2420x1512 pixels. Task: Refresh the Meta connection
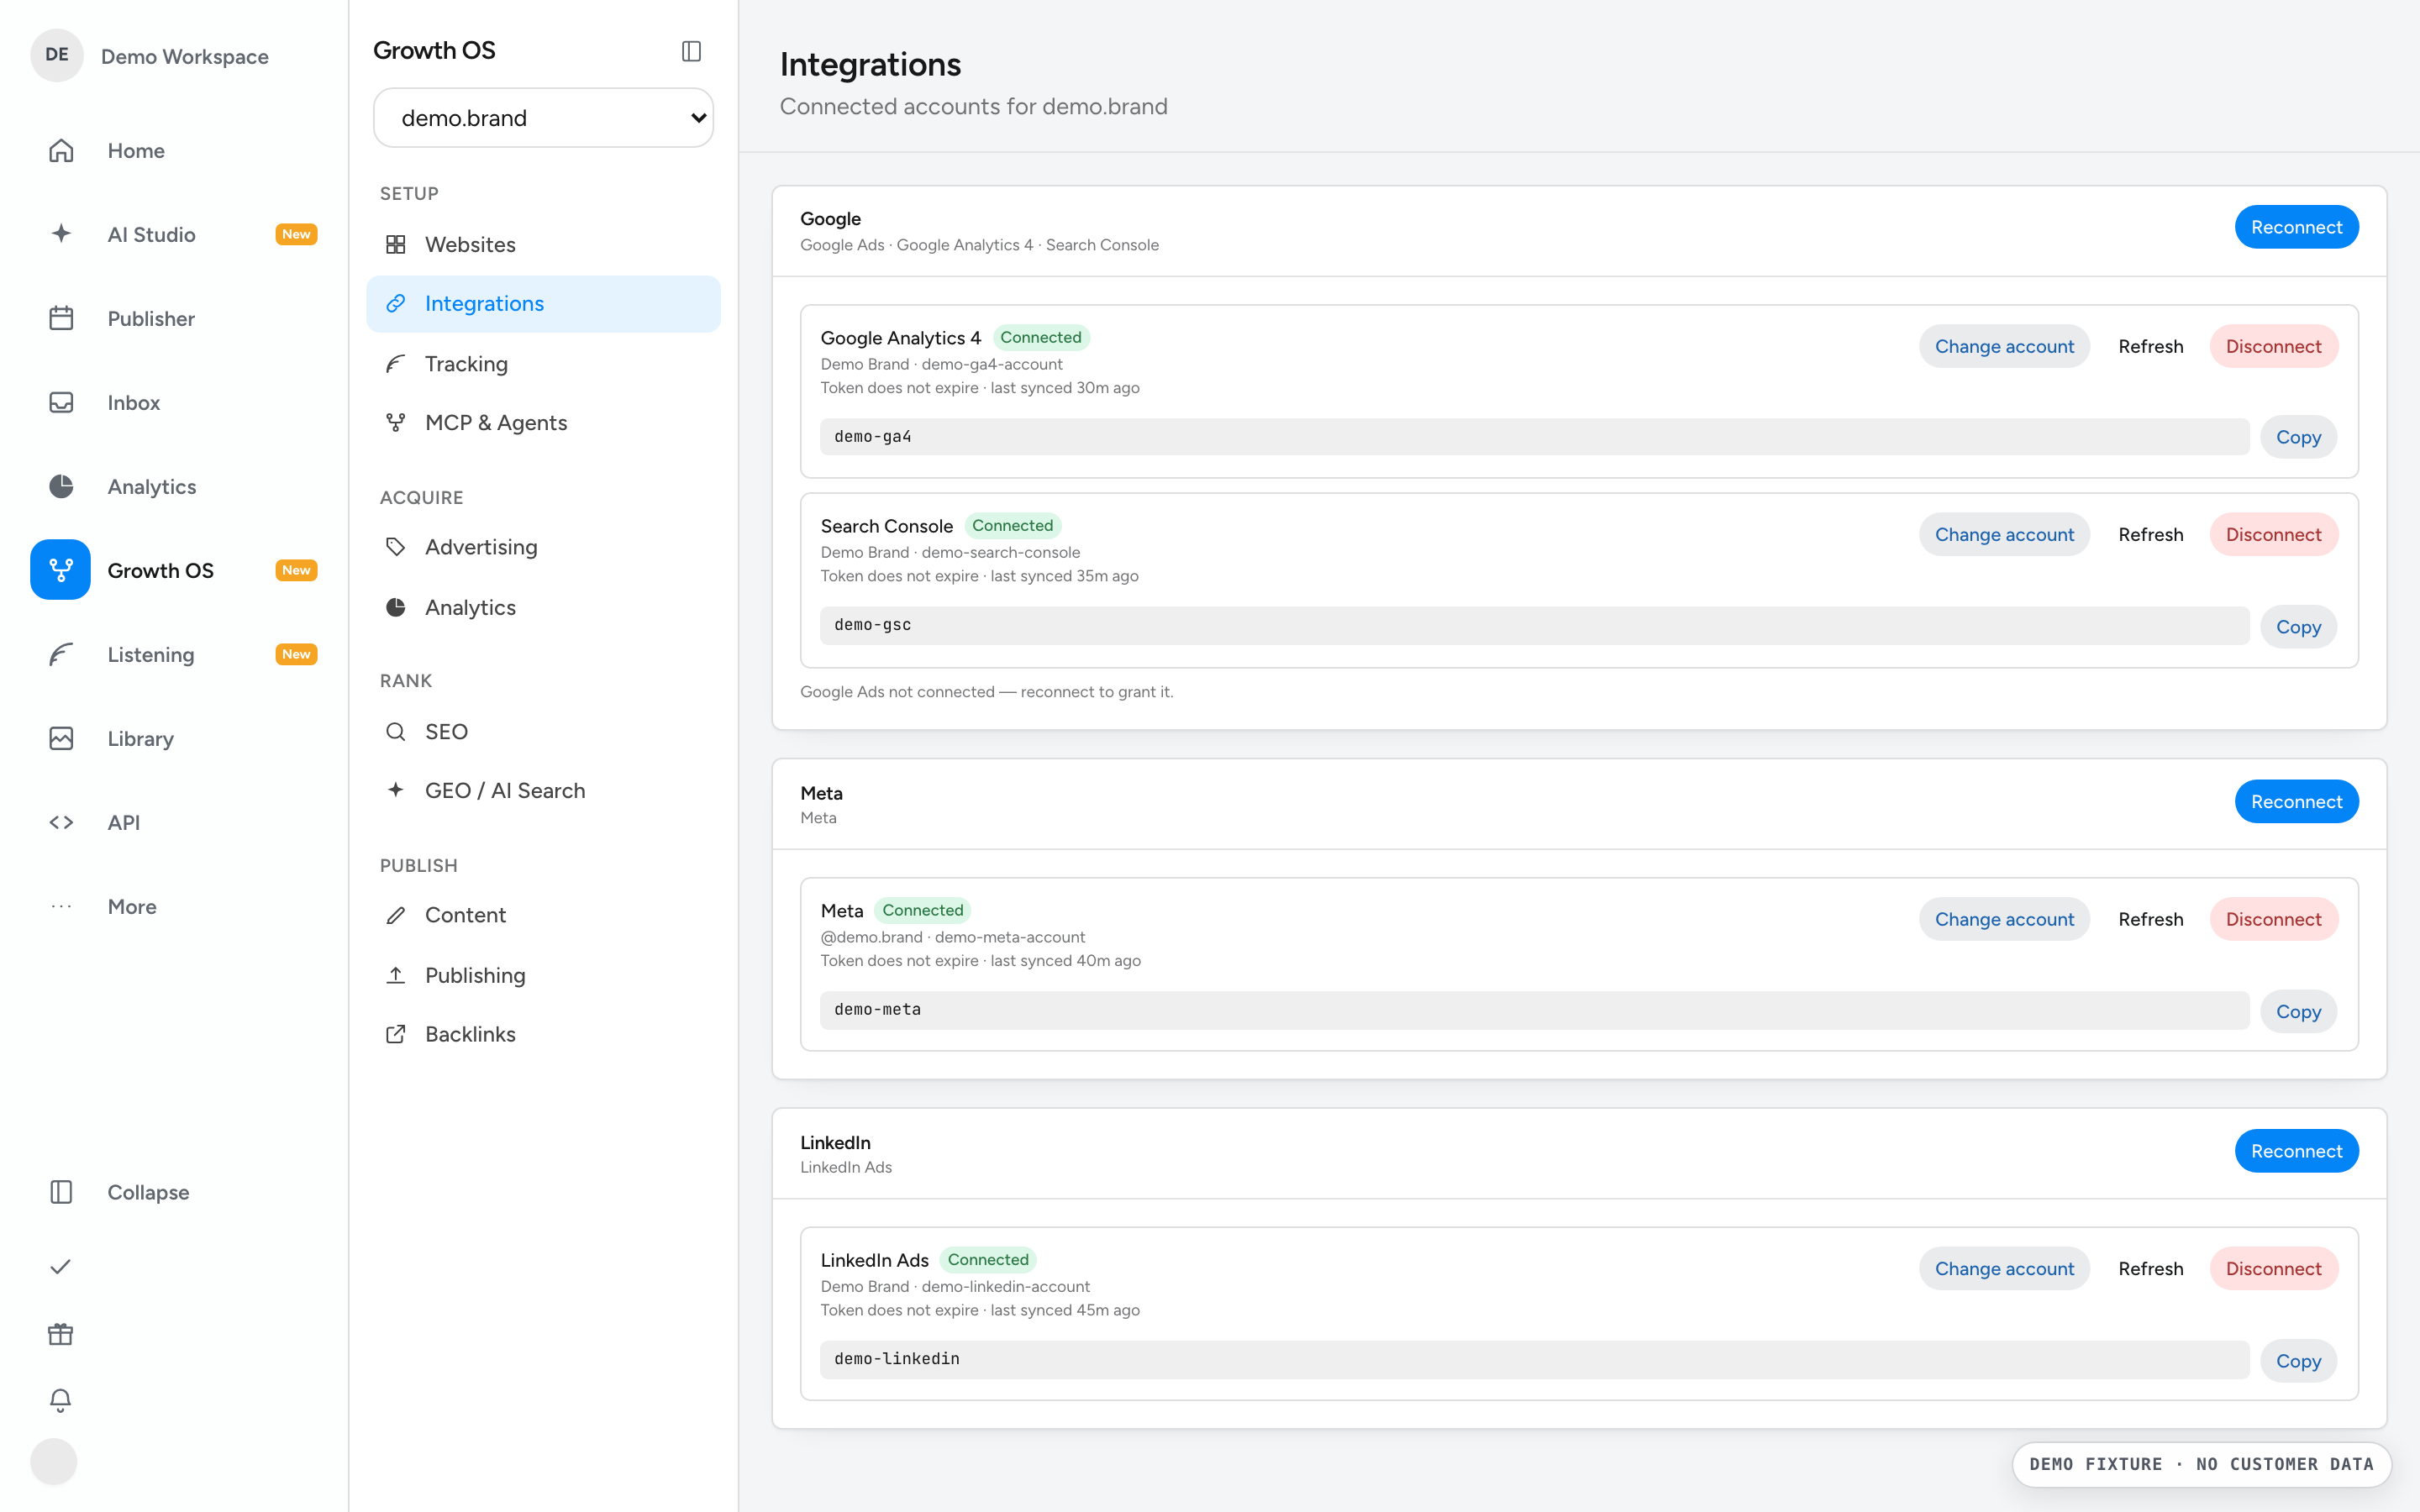[x=2150, y=919]
